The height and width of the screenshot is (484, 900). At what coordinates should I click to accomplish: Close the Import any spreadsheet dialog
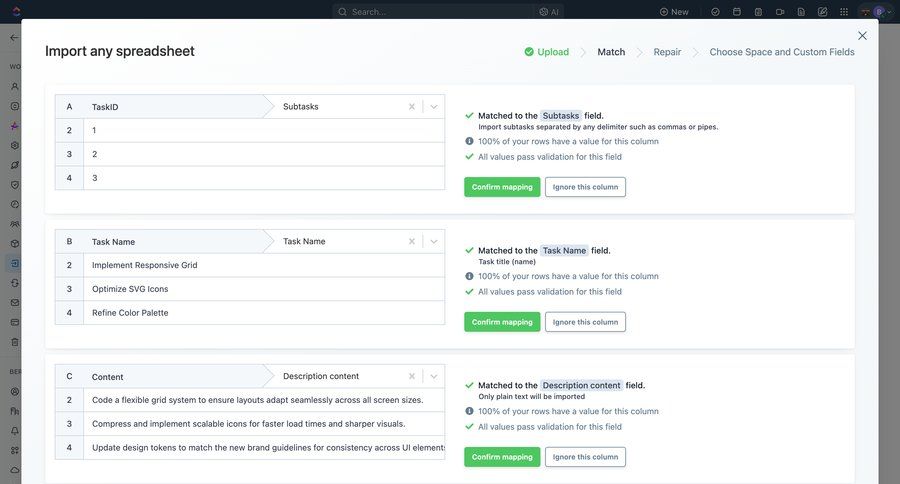(862, 36)
